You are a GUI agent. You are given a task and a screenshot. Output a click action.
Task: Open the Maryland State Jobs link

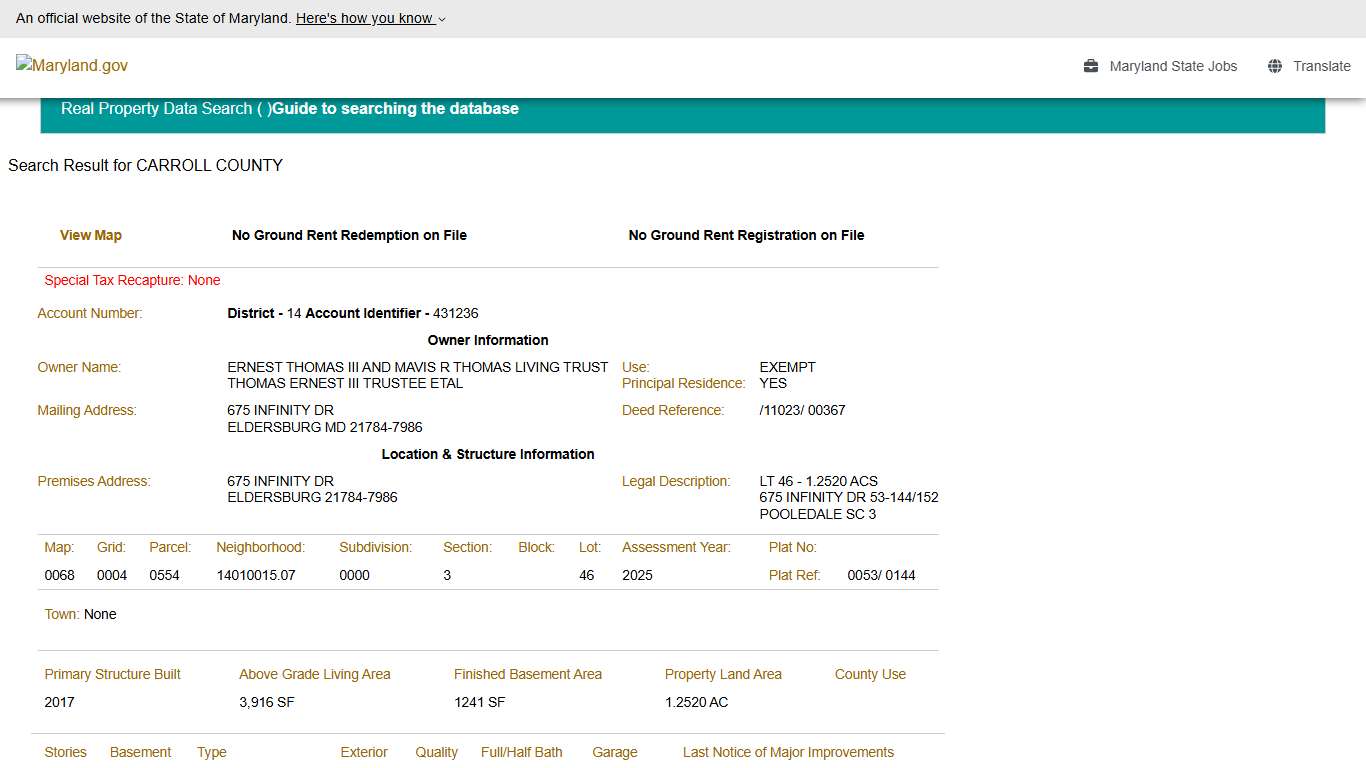(1173, 66)
